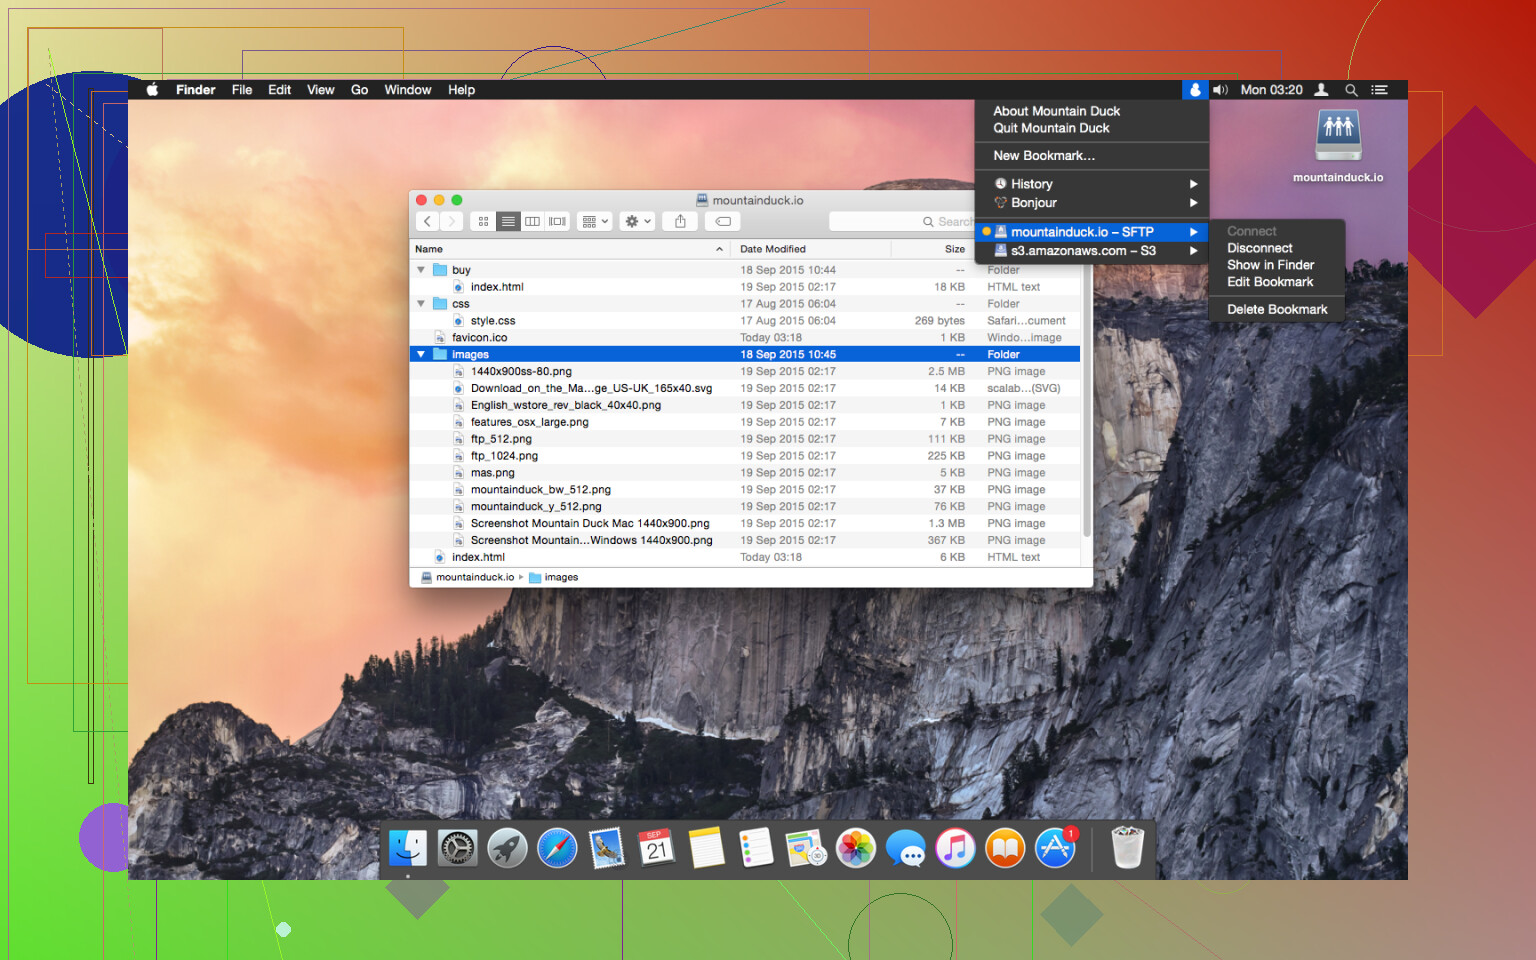Click the Share toolbar button in Finder
The height and width of the screenshot is (960, 1536).
click(x=680, y=221)
